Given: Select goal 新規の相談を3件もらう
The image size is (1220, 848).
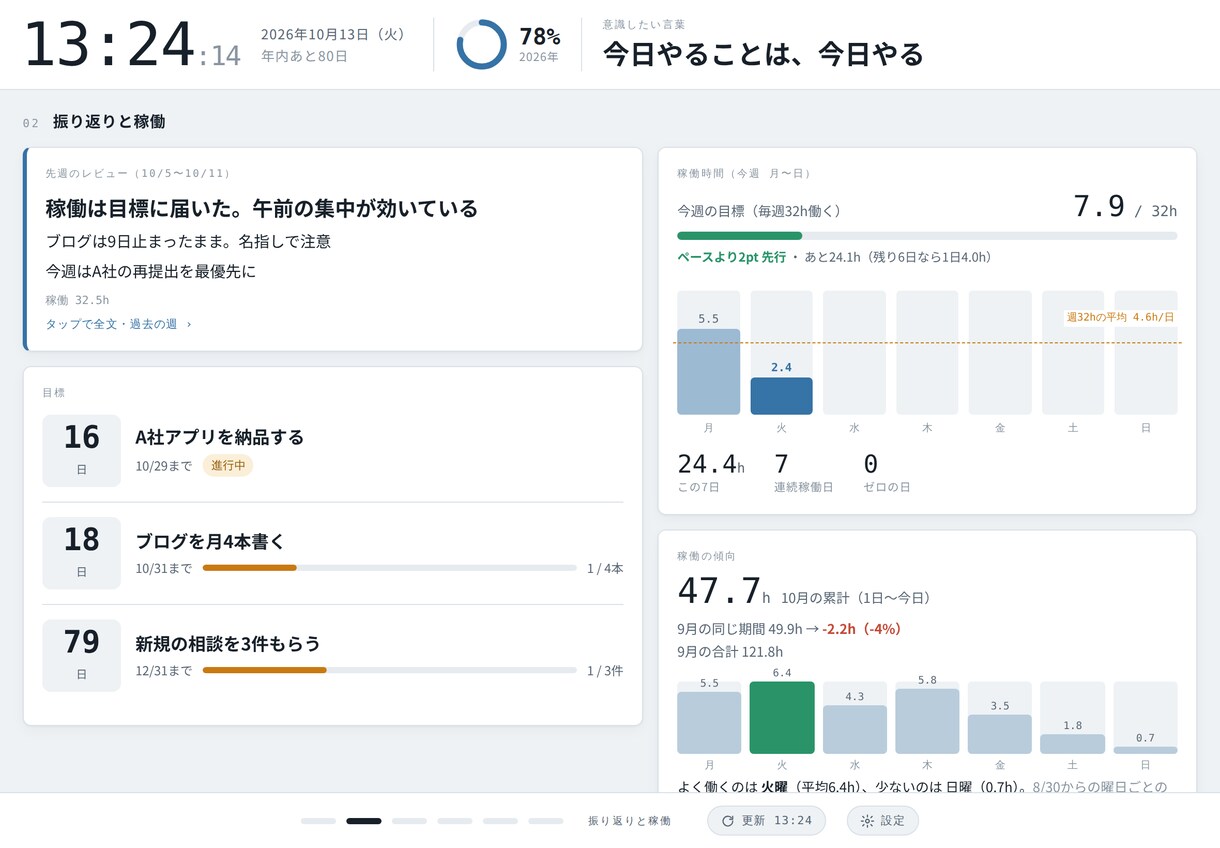Looking at the screenshot, I should click(x=228, y=643).
